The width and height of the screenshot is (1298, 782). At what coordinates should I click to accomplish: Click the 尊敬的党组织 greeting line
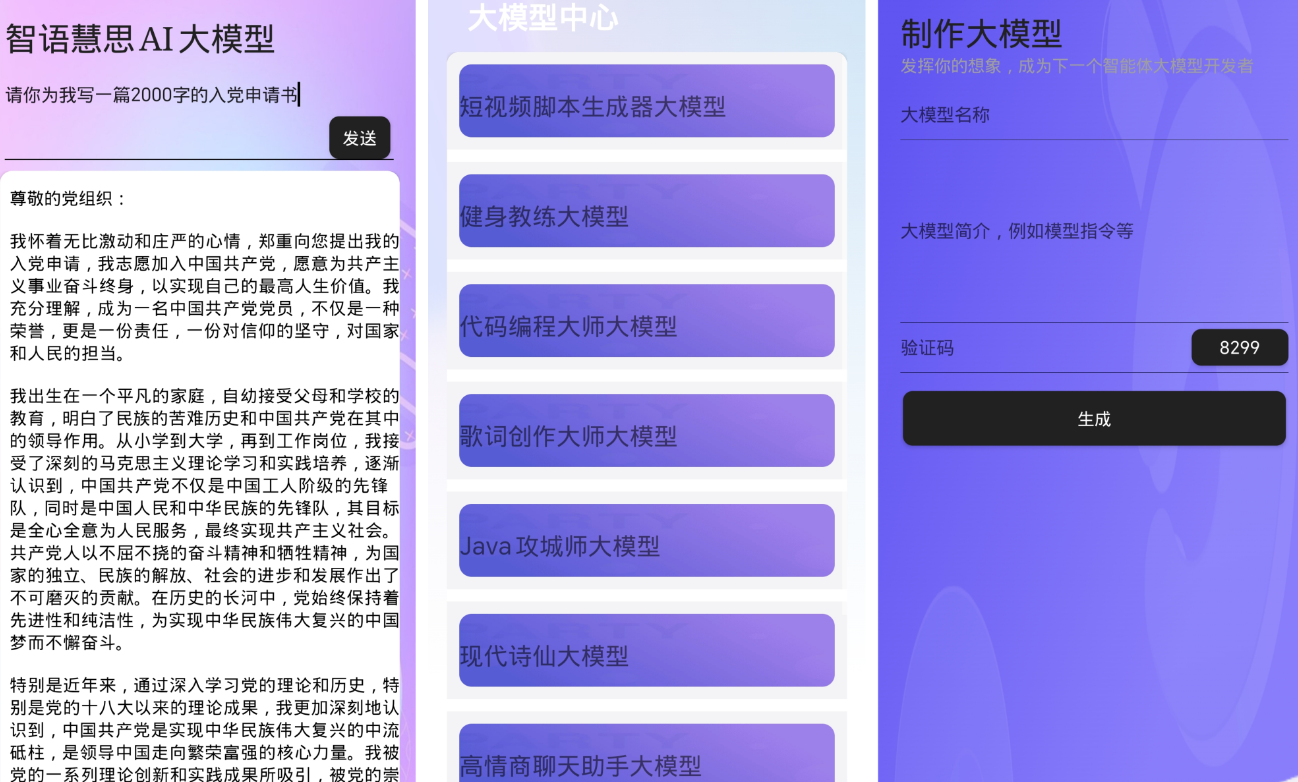tap(70, 199)
